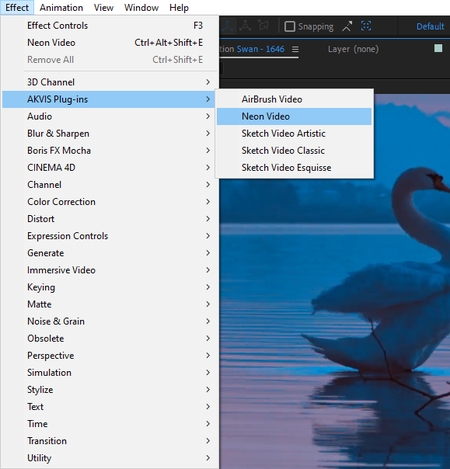Open the Animation menu
Viewport: 450px width, 469px height.
tap(61, 7)
